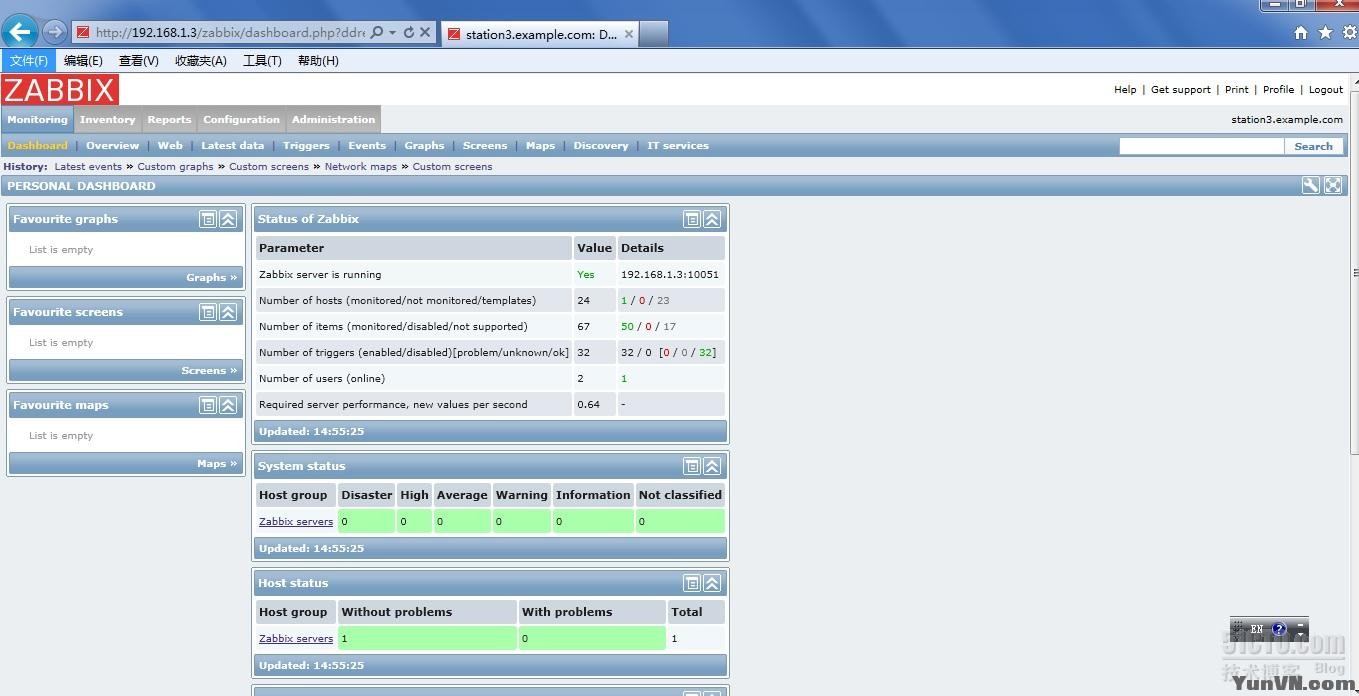Go to Web submenu
This screenshot has height=696, width=1359.
[170, 145]
